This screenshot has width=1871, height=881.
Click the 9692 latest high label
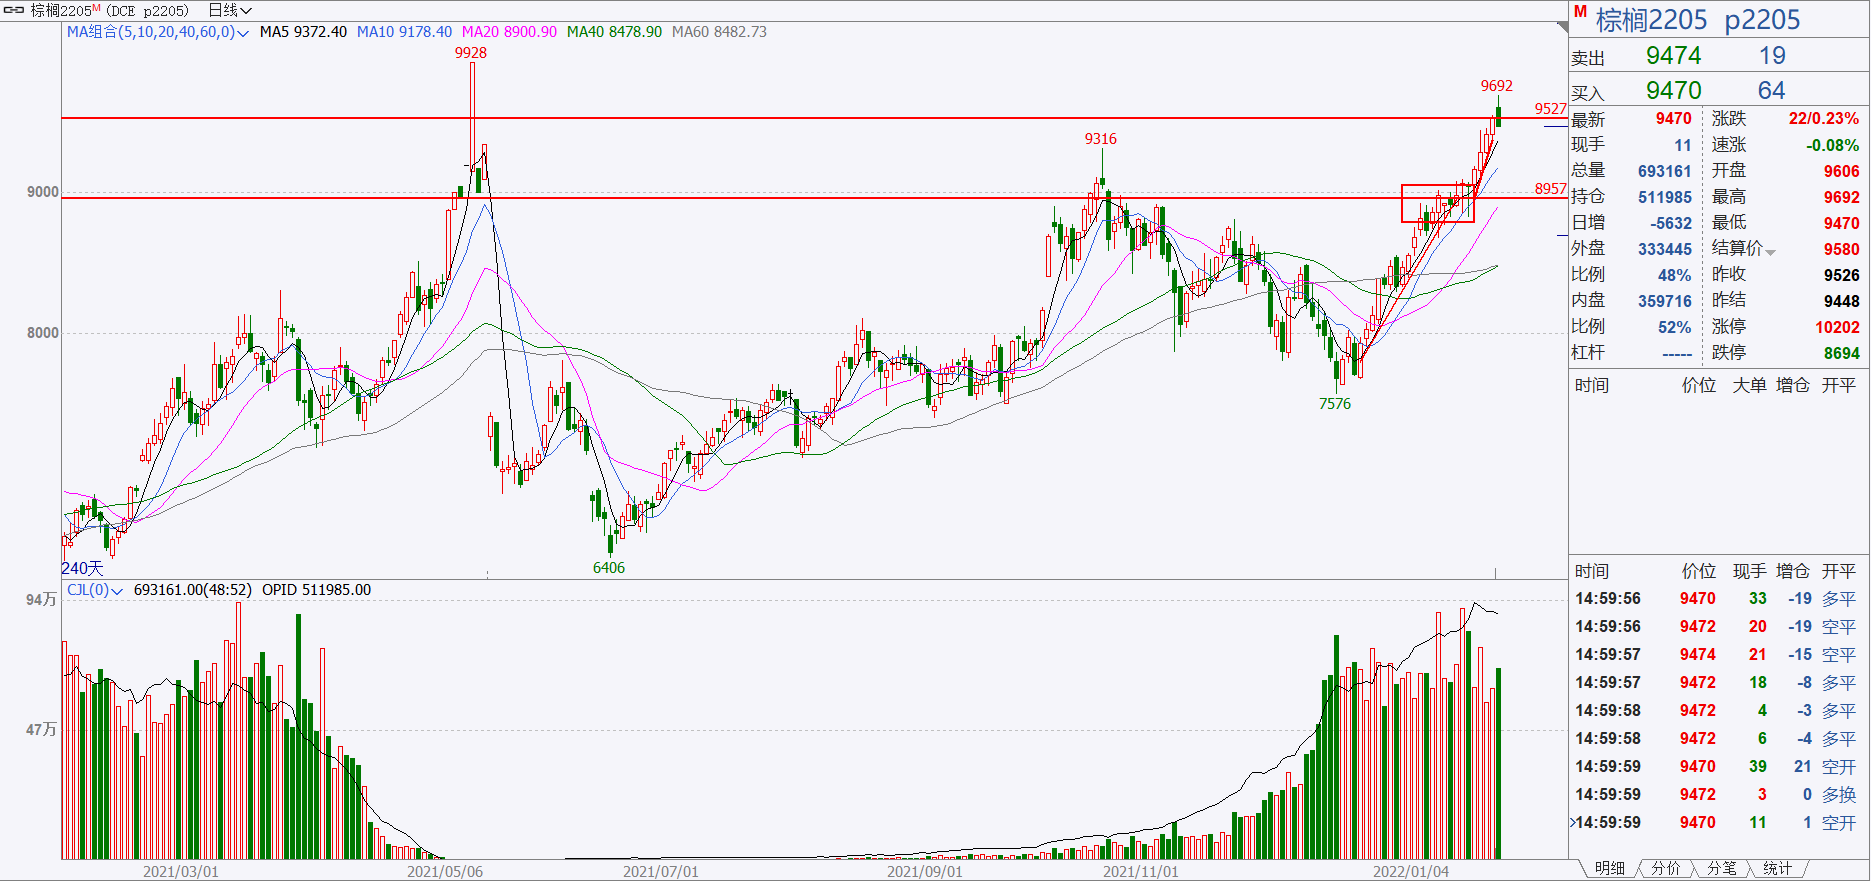pyautogui.click(x=1497, y=86)
